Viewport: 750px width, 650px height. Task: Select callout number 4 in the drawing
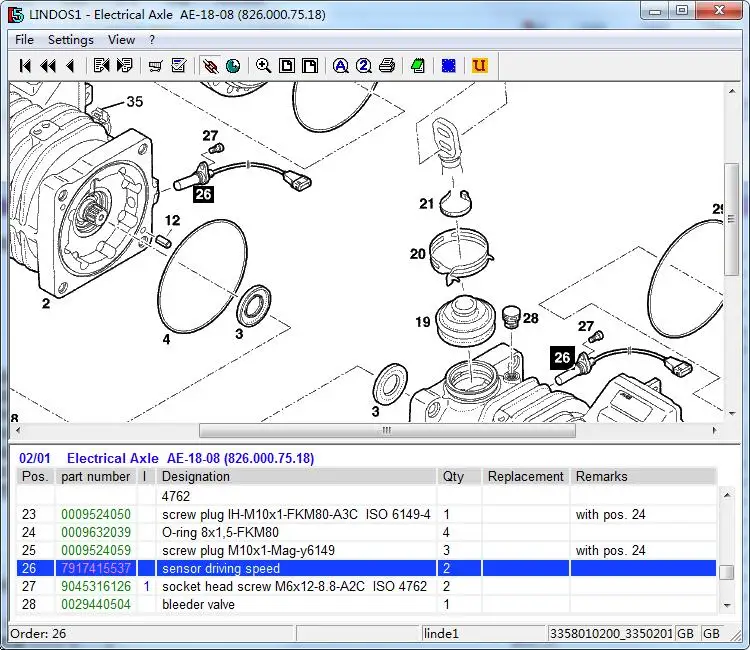166,339
